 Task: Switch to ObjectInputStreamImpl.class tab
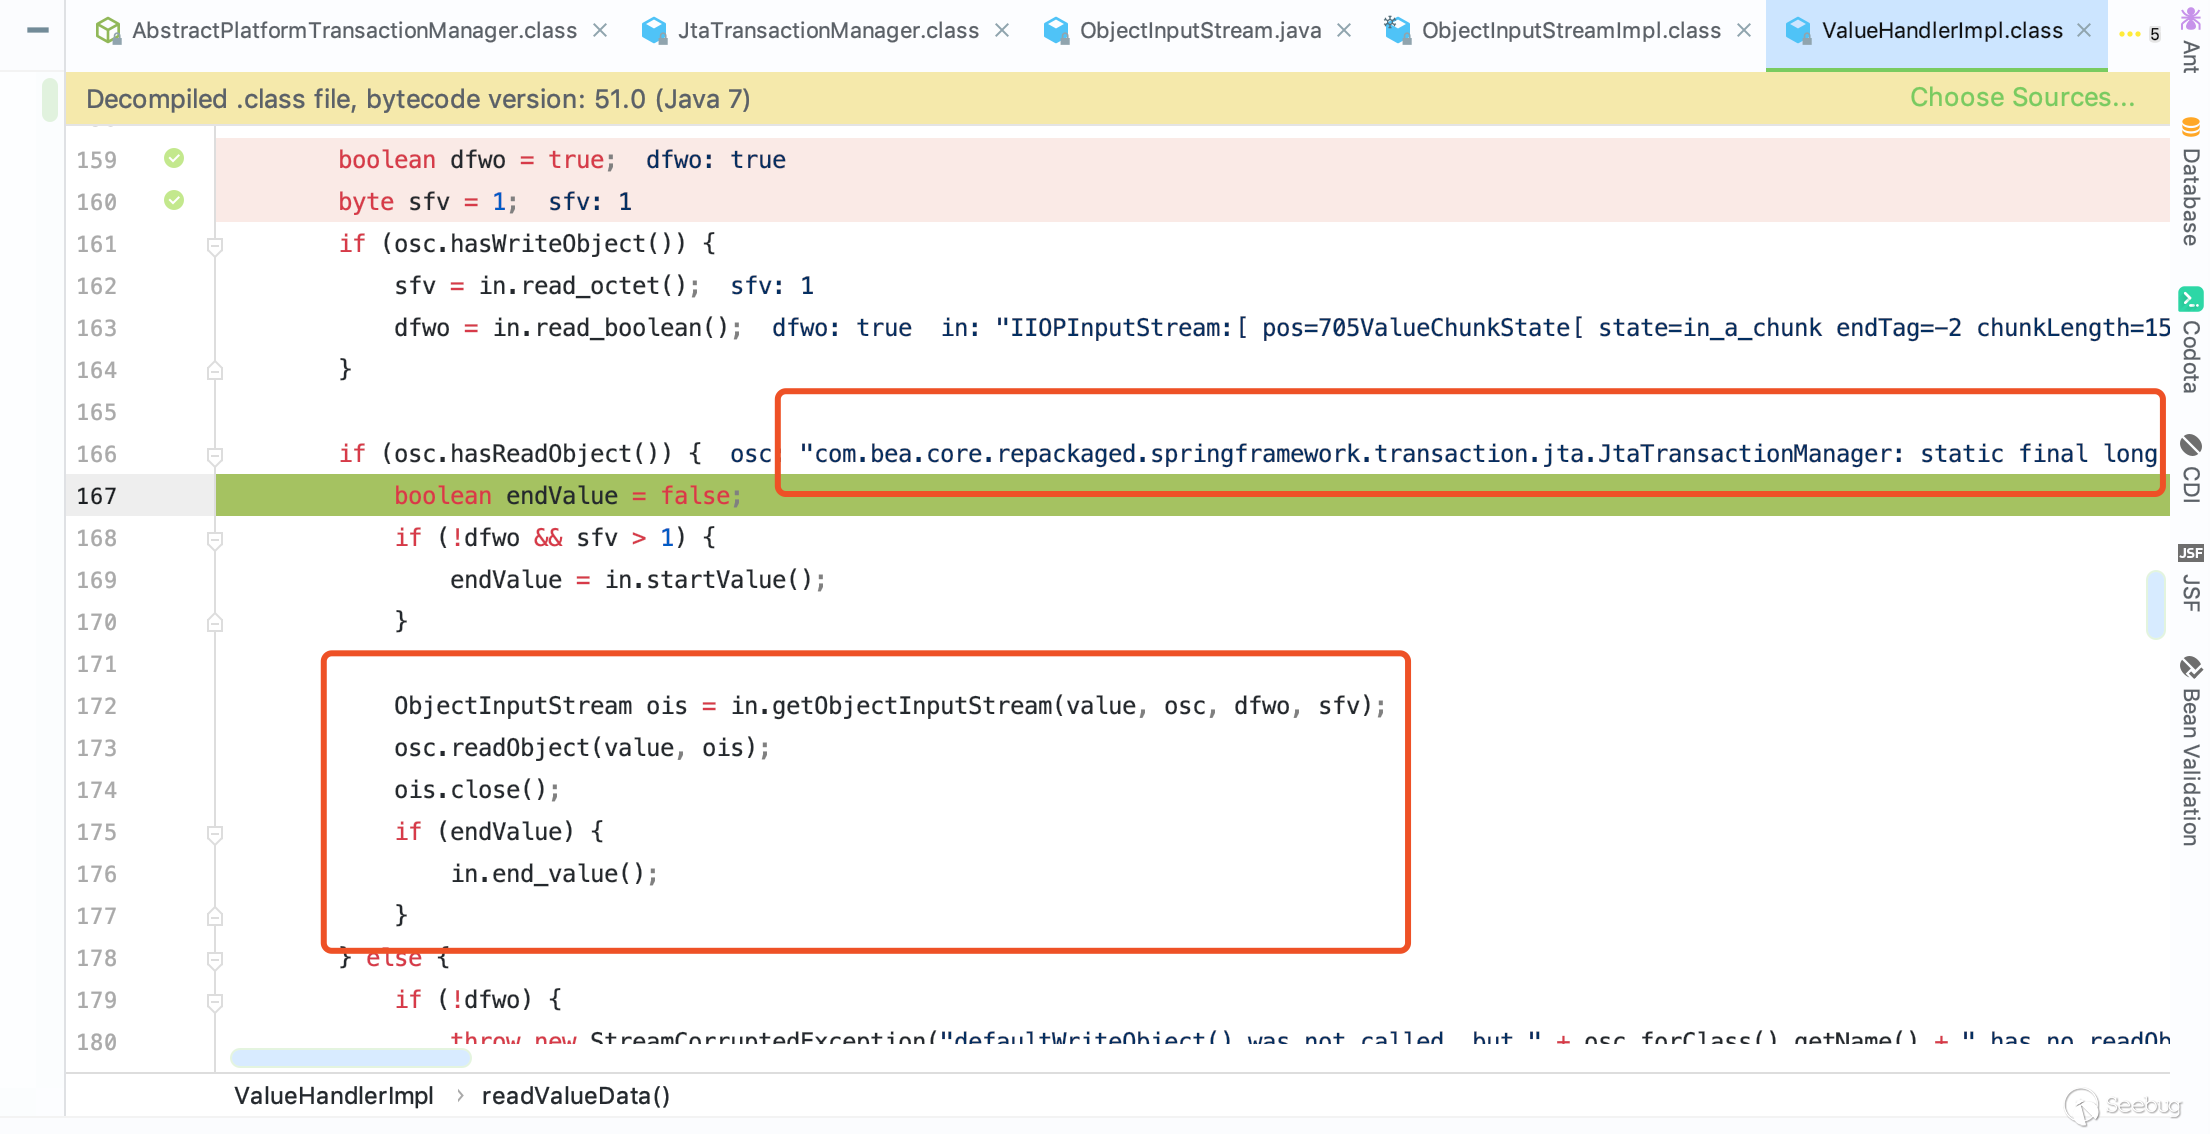click(x=1570, y=31)
